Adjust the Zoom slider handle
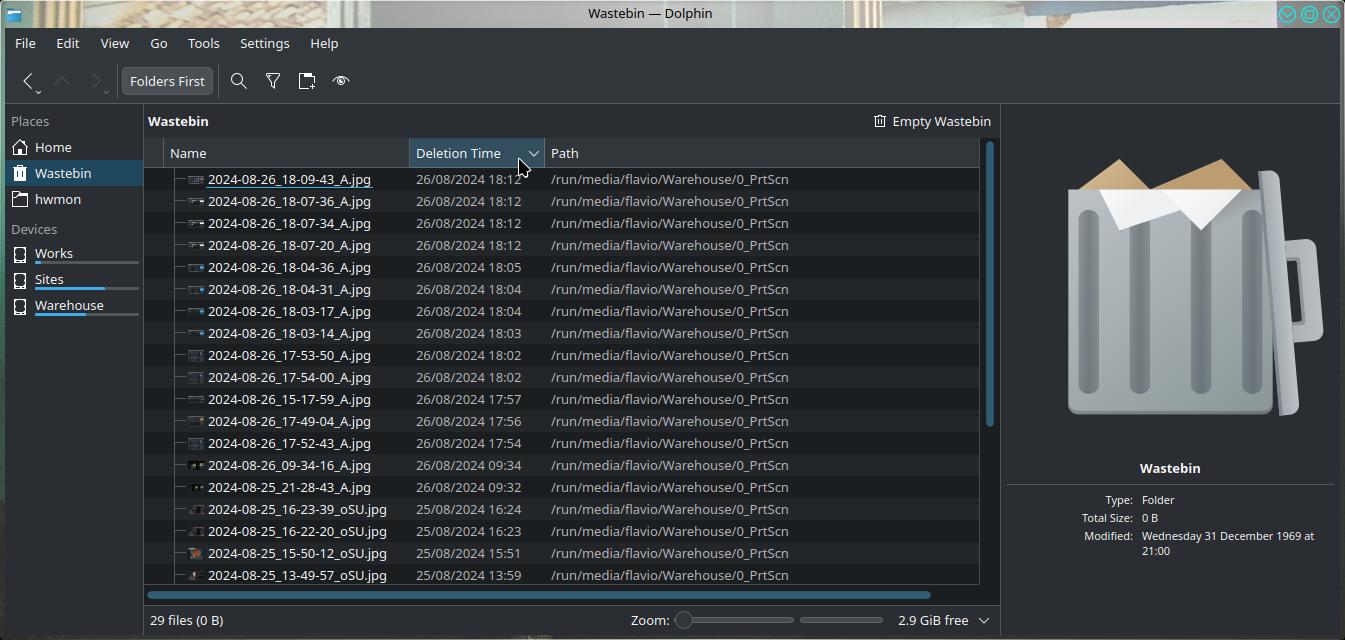The image size is (1345, 640). point(684,620)
